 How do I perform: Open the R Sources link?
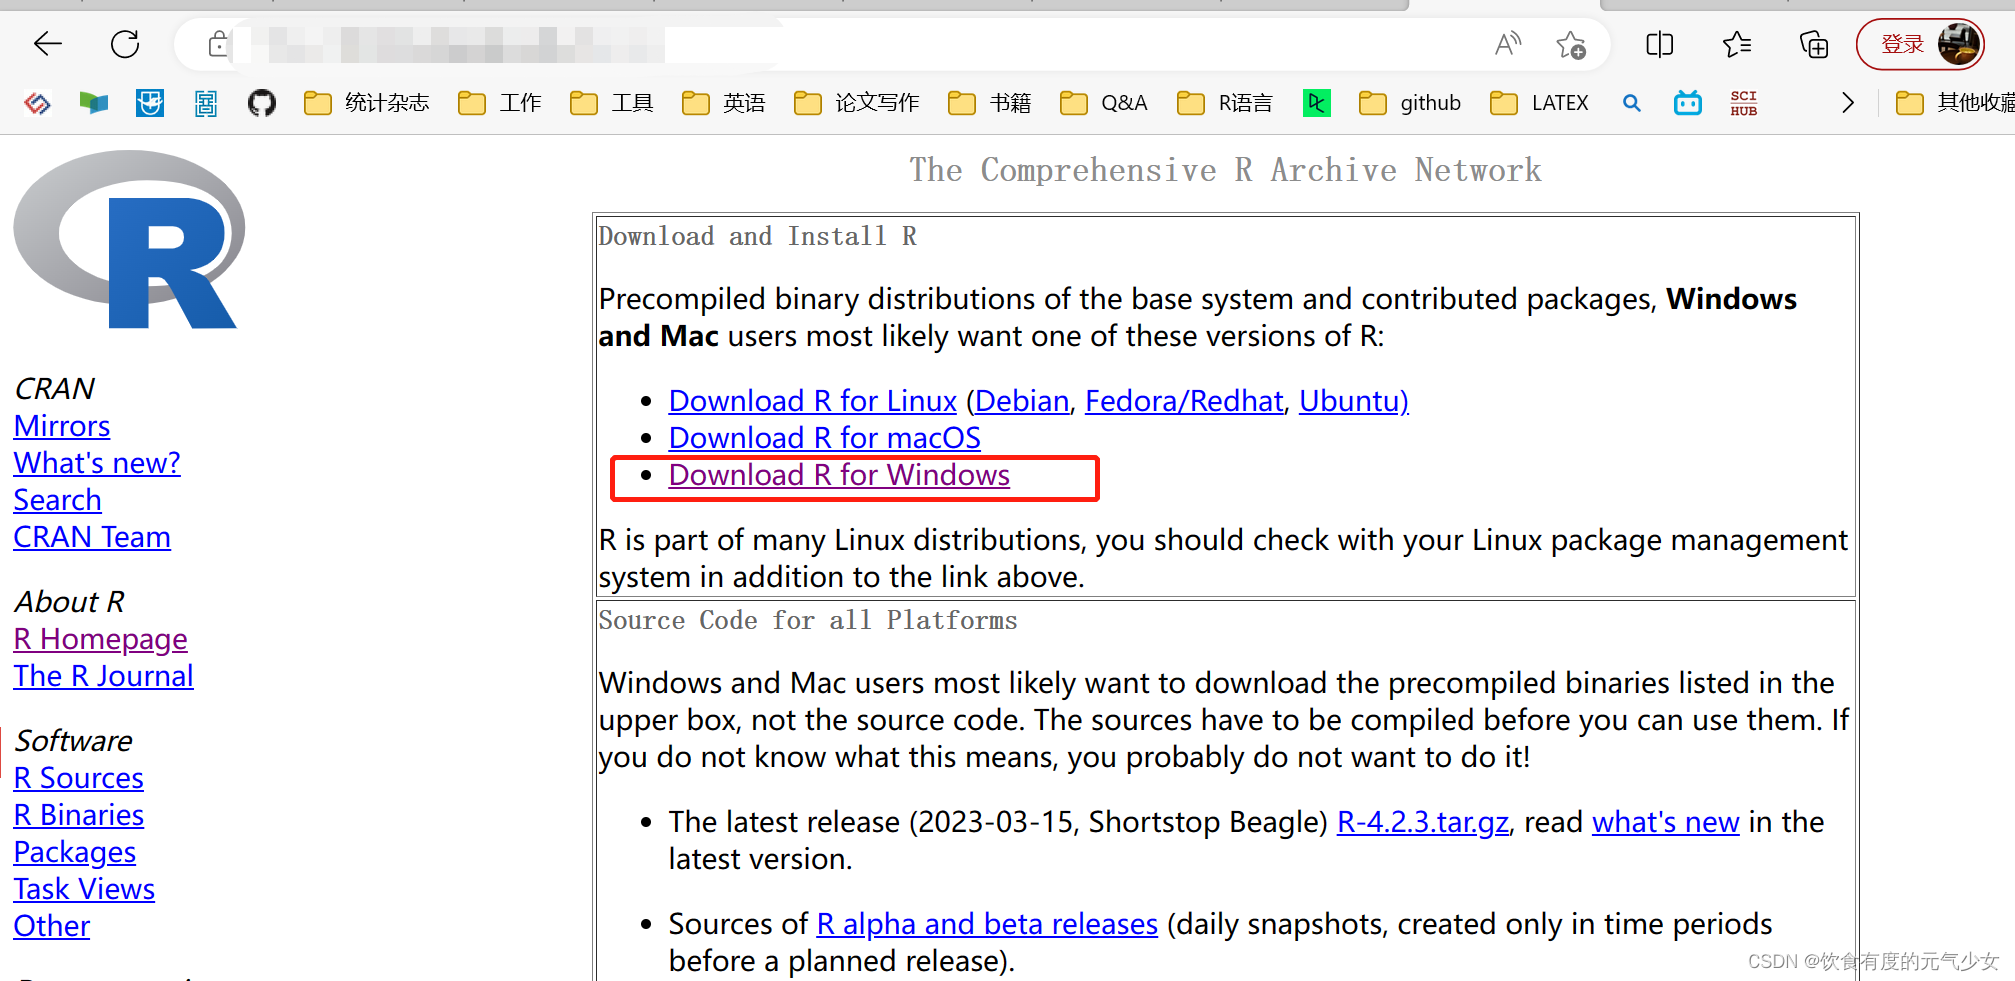pyautogui.click(x=79, y=778)
